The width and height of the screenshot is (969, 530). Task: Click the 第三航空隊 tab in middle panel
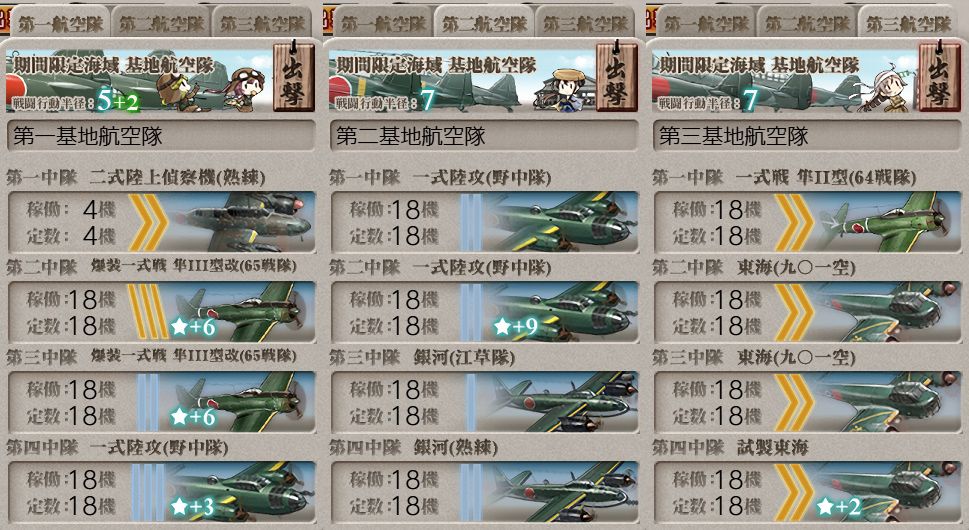[585, 23]
